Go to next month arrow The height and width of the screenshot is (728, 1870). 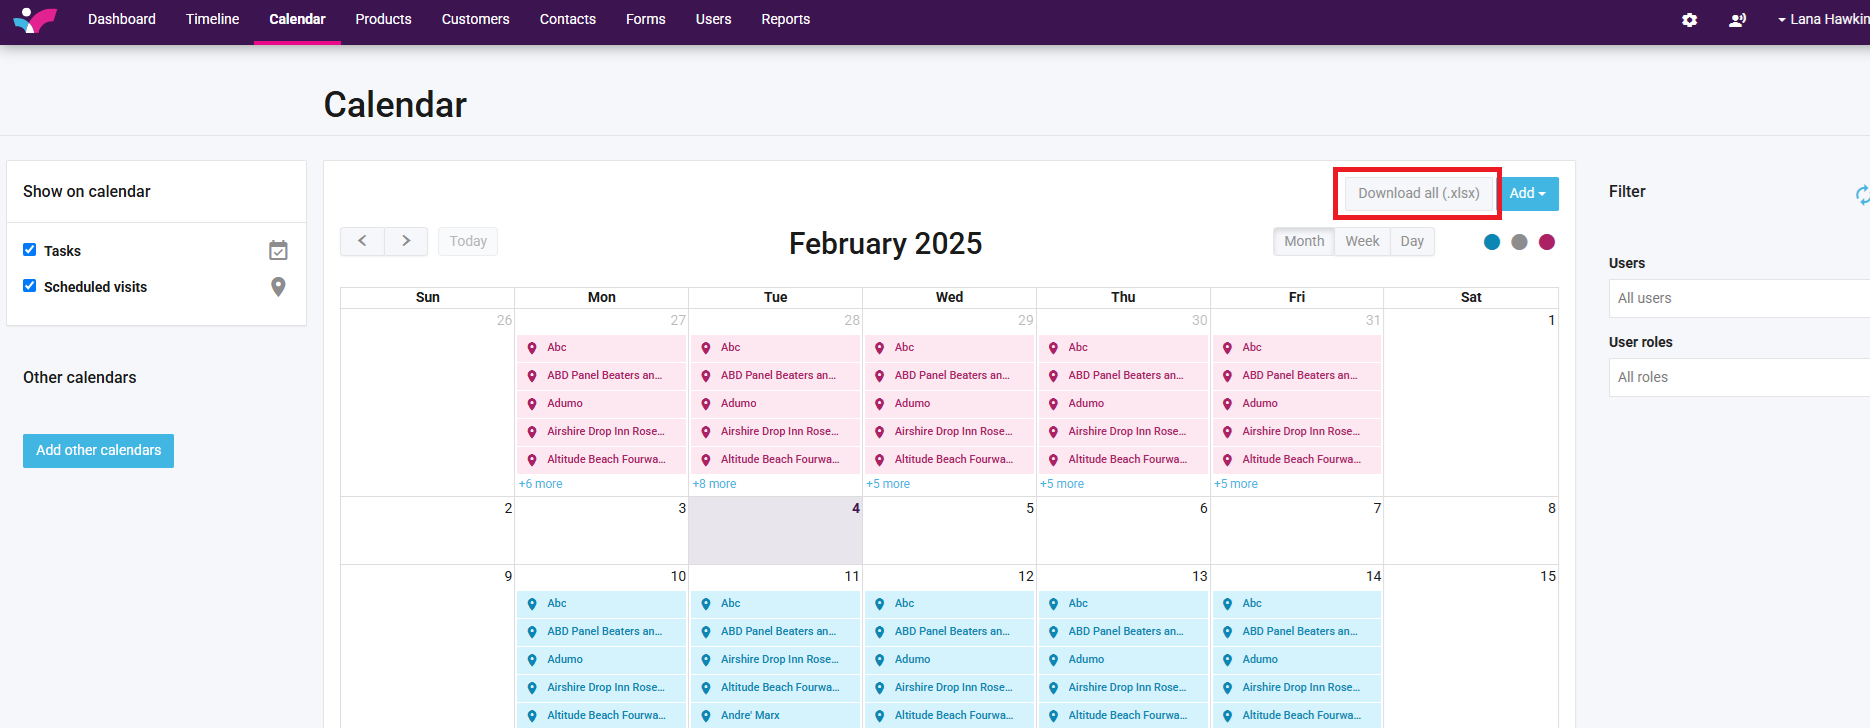pyautogui.click(x=406, y=241)
